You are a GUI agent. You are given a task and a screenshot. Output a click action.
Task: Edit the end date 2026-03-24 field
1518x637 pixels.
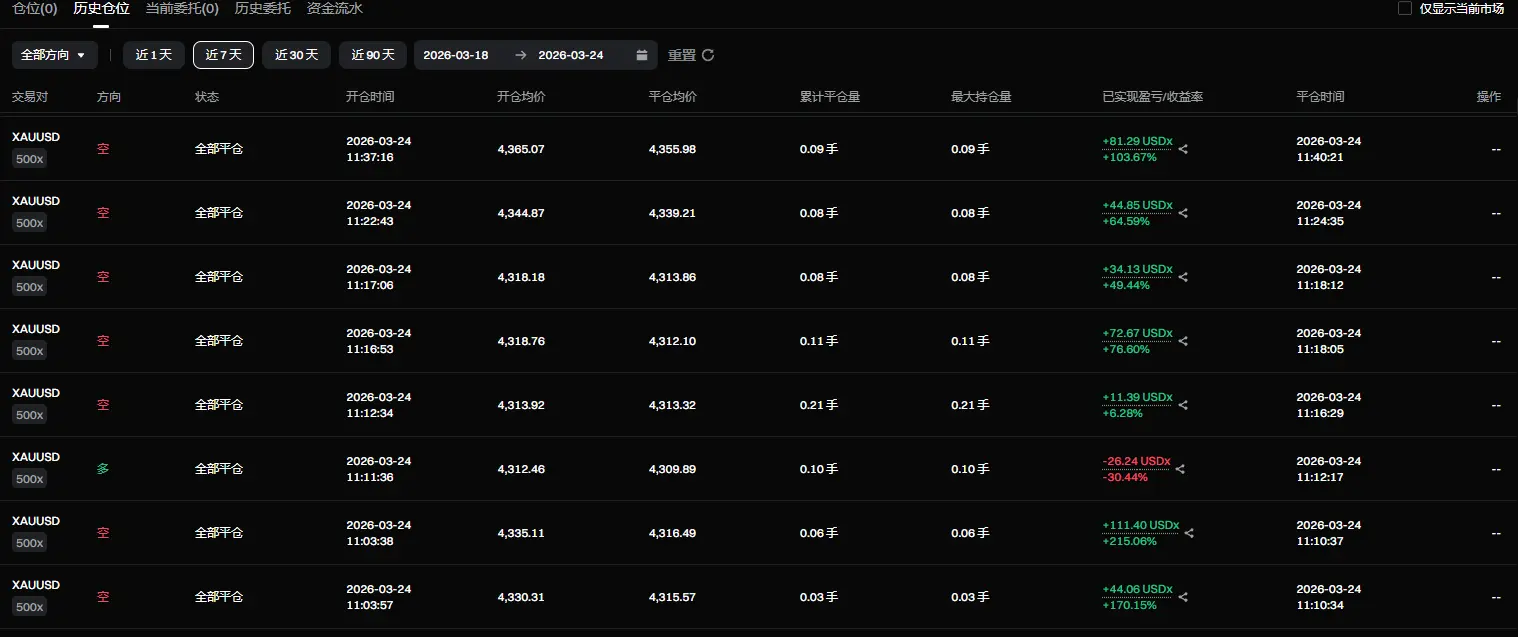(x=571, y=55)
